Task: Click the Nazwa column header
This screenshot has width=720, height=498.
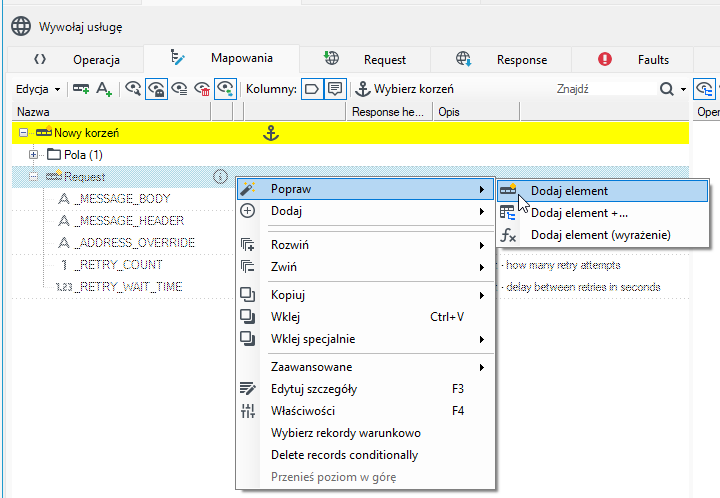Action: 111,112
